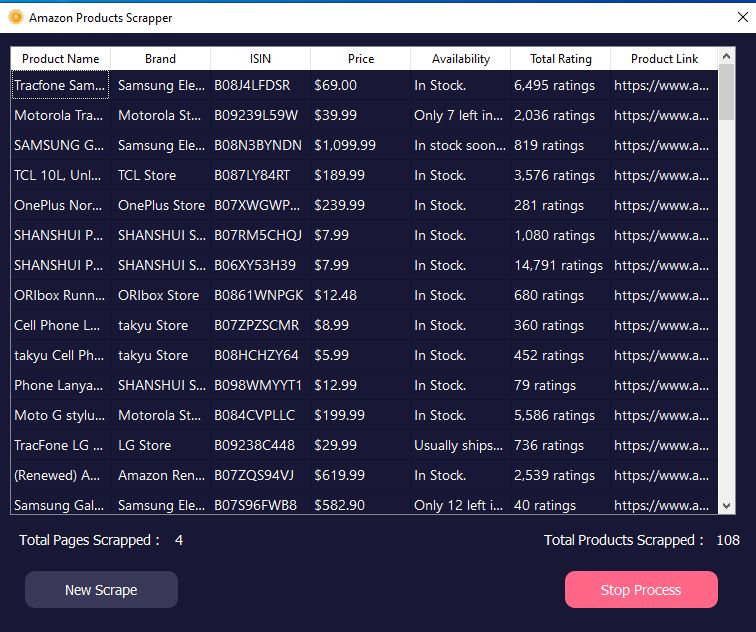Click the LG Store brand cell
The height and width of the screenshot is (632, 756).
(x=161, y=445)
